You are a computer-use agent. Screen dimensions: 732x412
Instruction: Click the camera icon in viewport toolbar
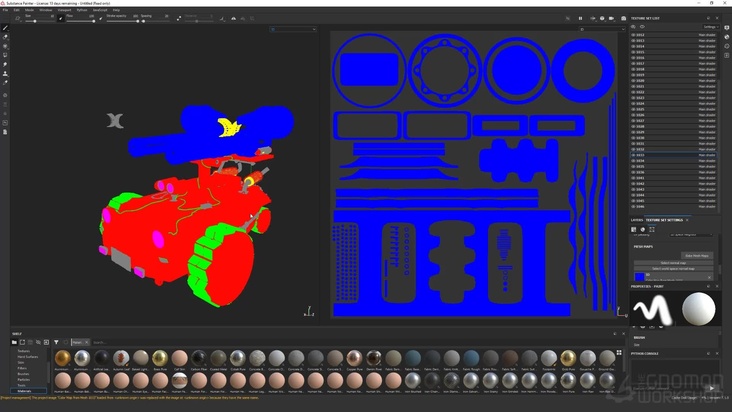611,18
